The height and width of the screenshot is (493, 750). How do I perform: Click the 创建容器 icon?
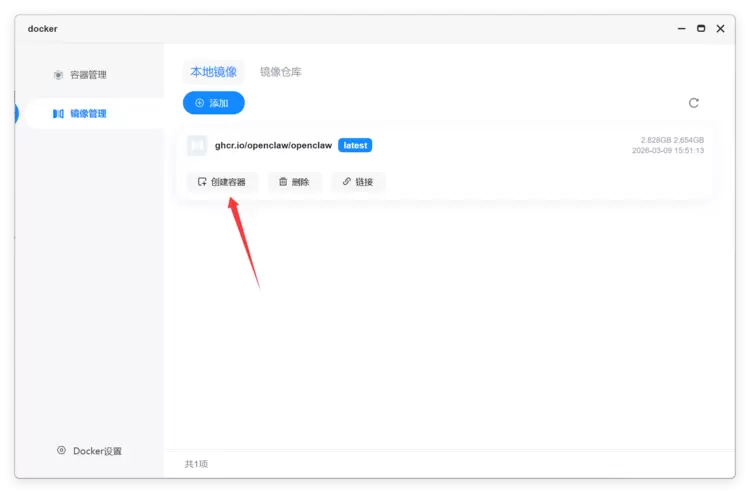pos(202,182)
